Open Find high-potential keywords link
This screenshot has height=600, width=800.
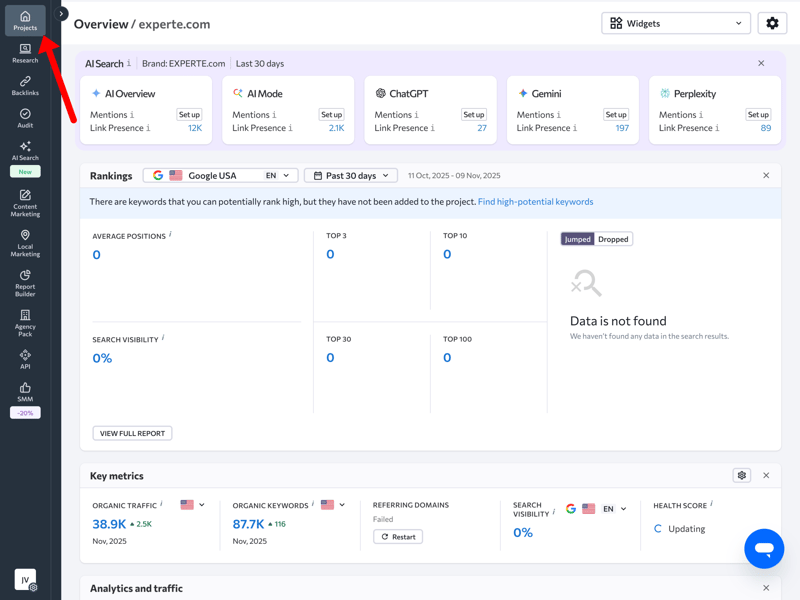[535, 202]
